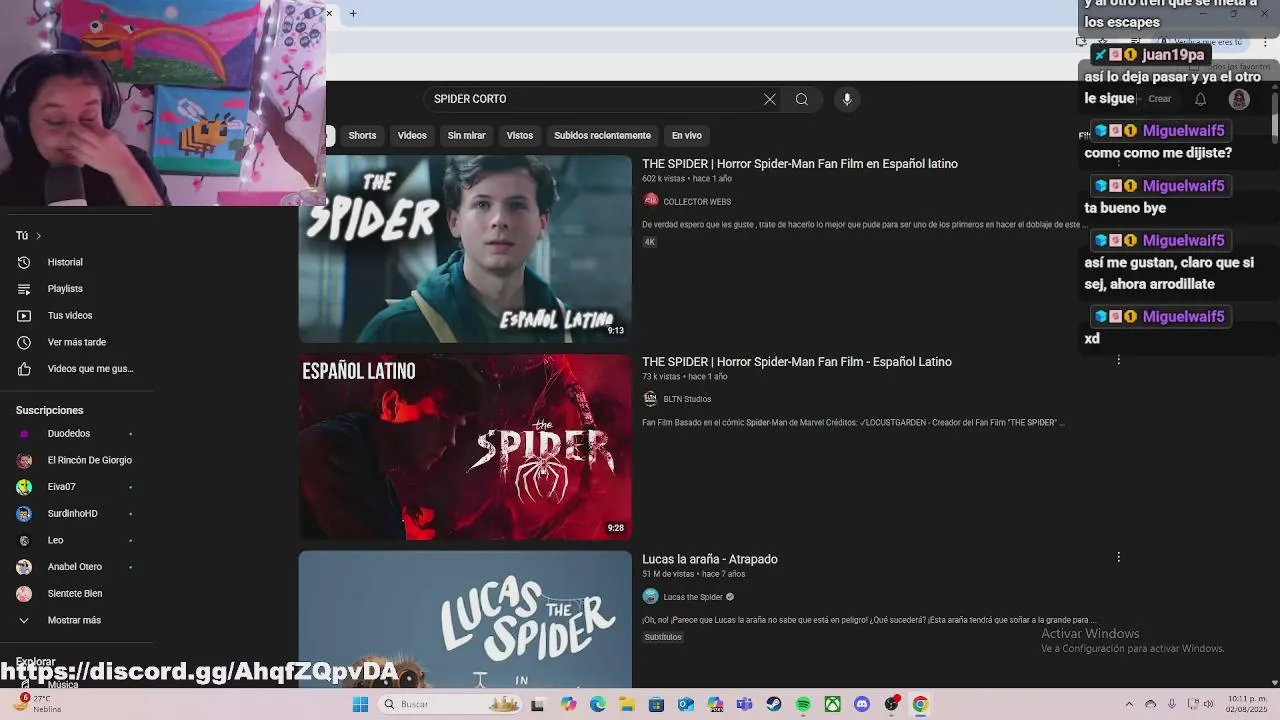Show hidden tray icons chevron
1280x720 pixels.
click(1129, 704)
